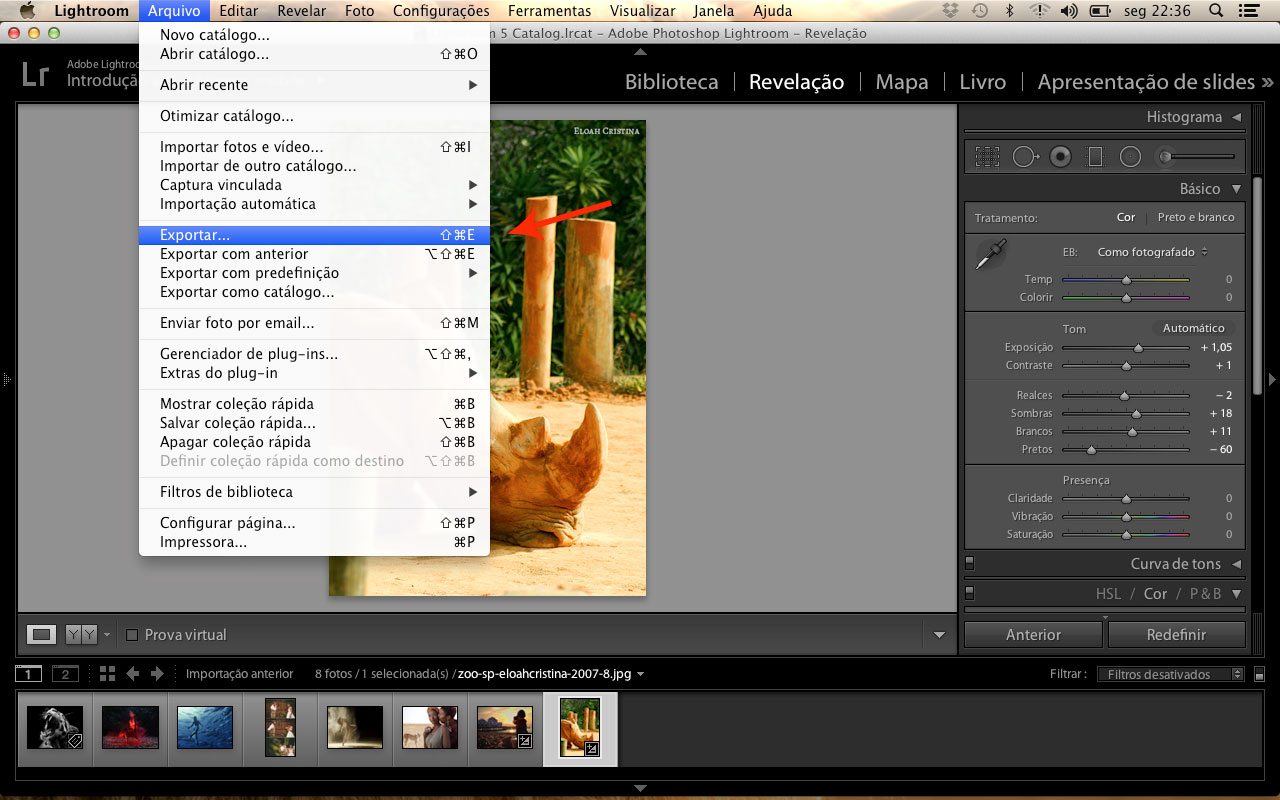Choose Exportar... from the Arquivo menu

pyautogui.click(x=195, y=235)
